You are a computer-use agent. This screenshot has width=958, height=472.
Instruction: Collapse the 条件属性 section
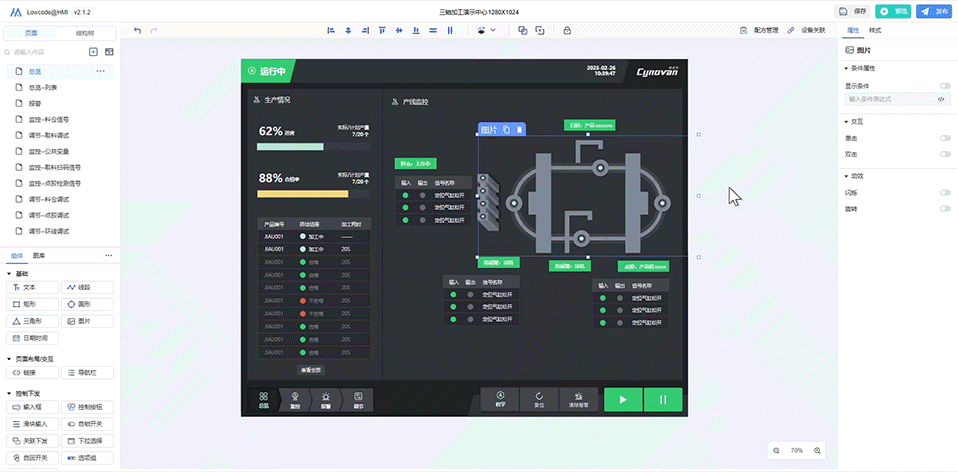[846, 68]
